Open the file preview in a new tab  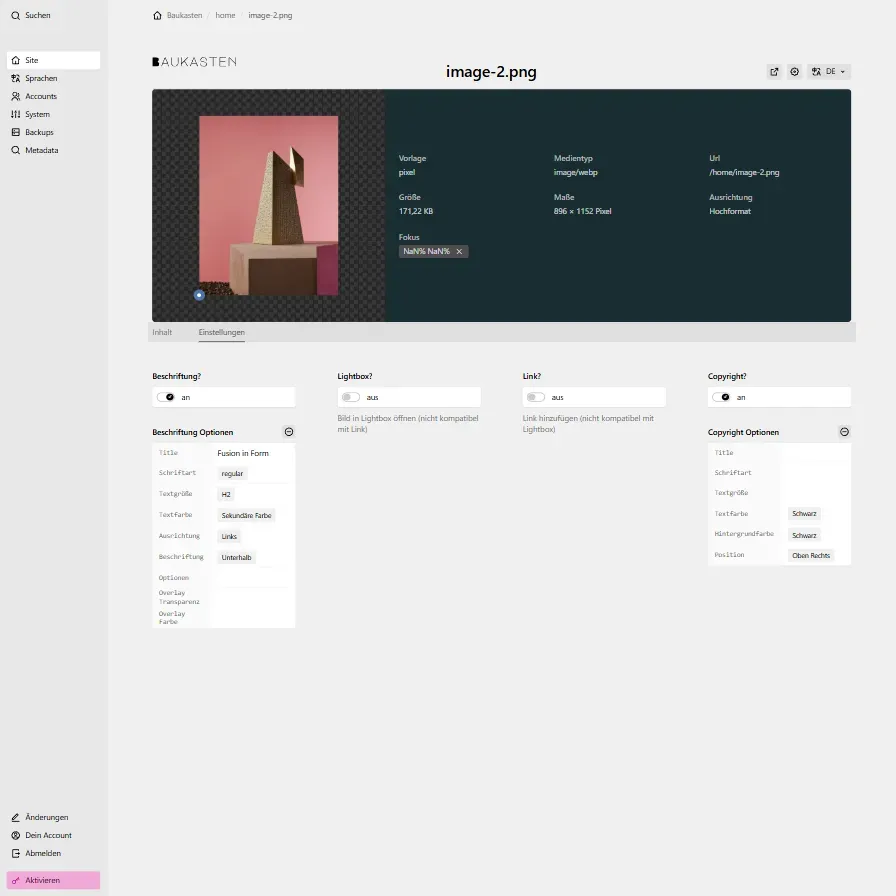tap(774, 71)
